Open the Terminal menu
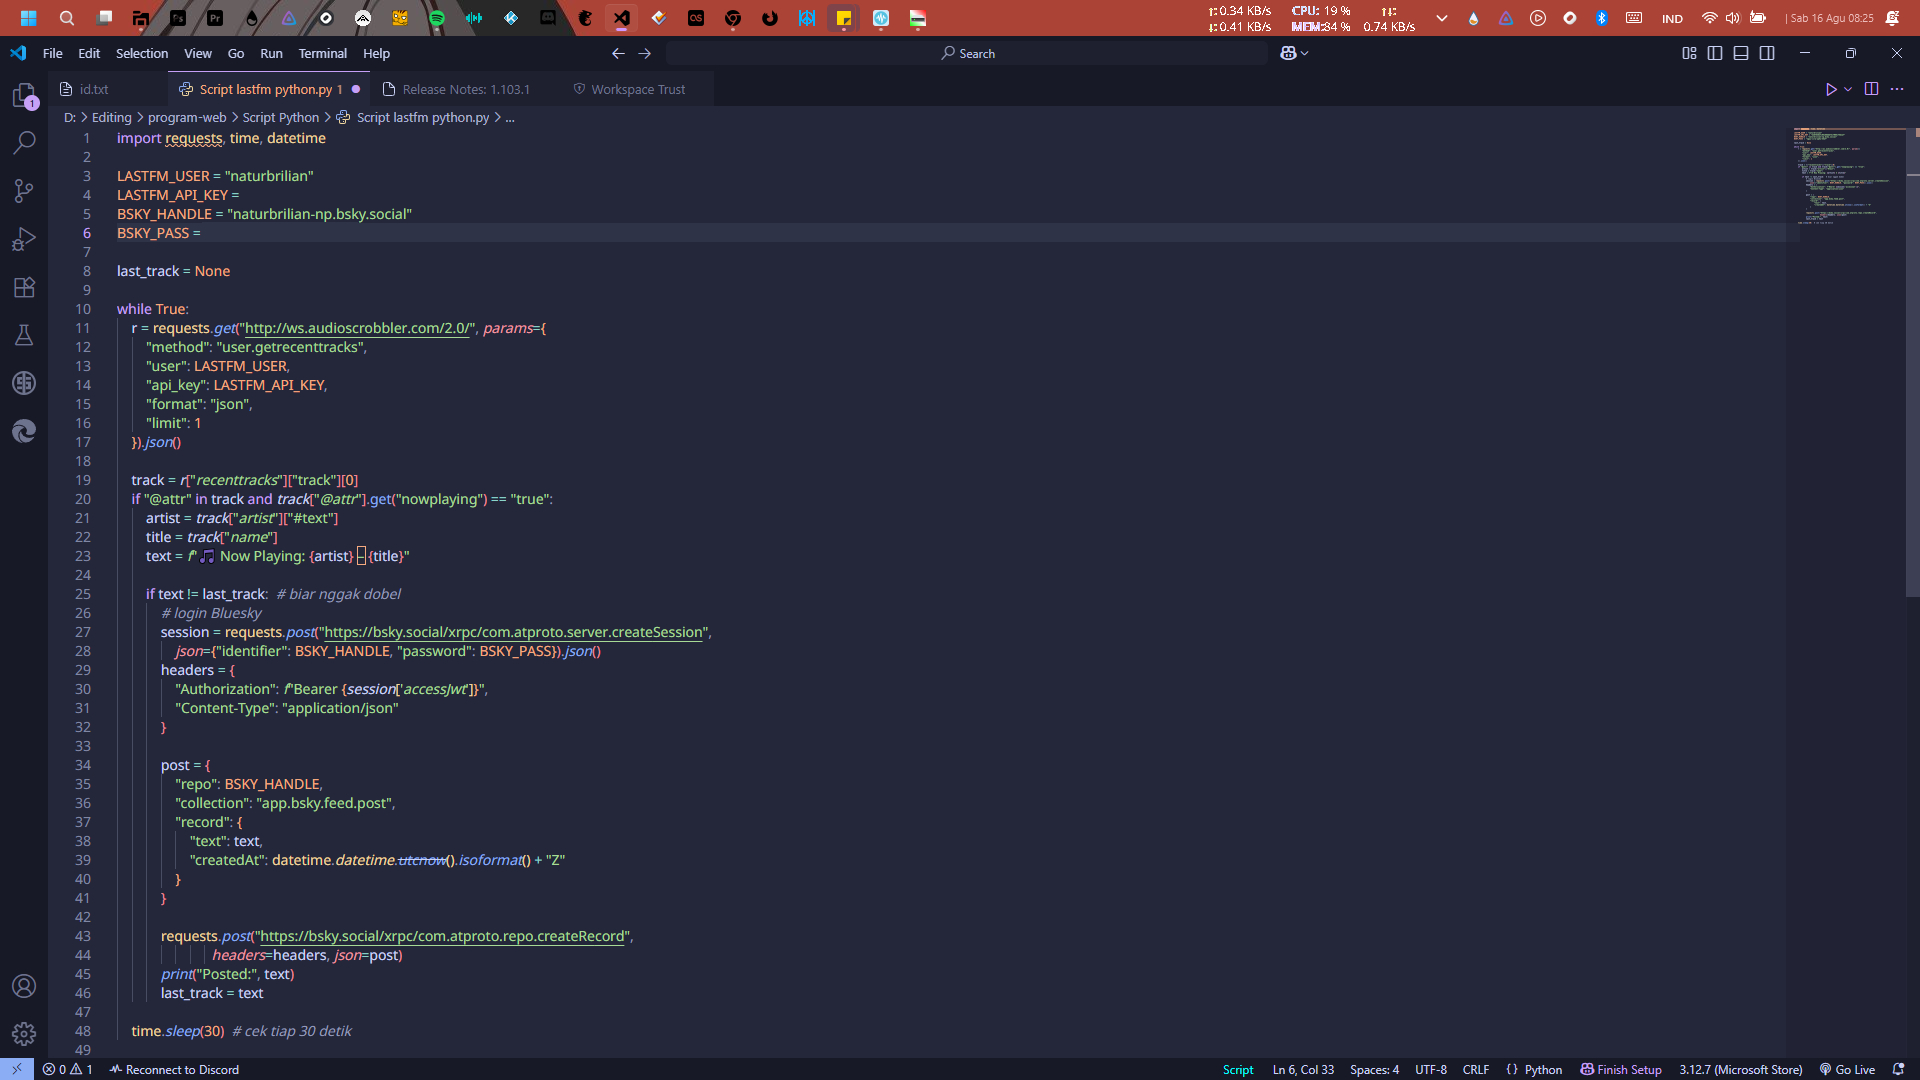 click(x=322, y=53)
